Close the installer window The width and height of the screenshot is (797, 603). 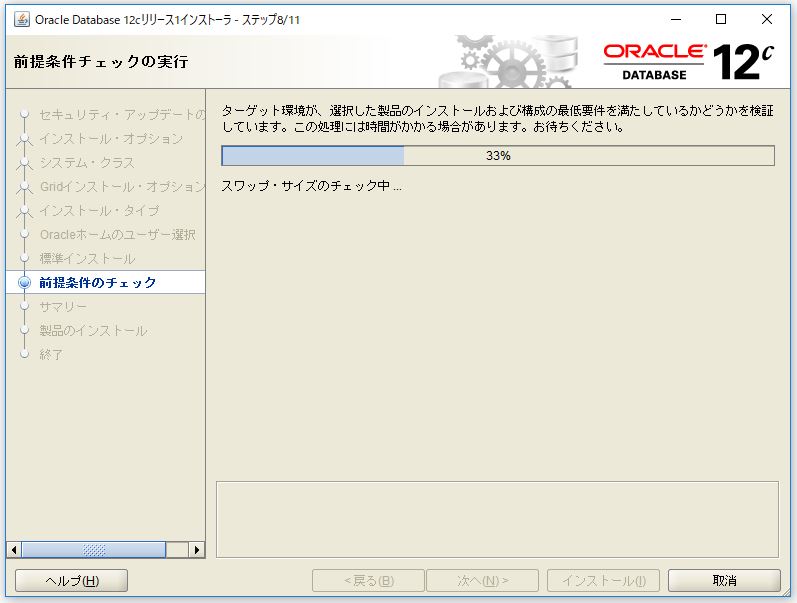coord(767,19)
